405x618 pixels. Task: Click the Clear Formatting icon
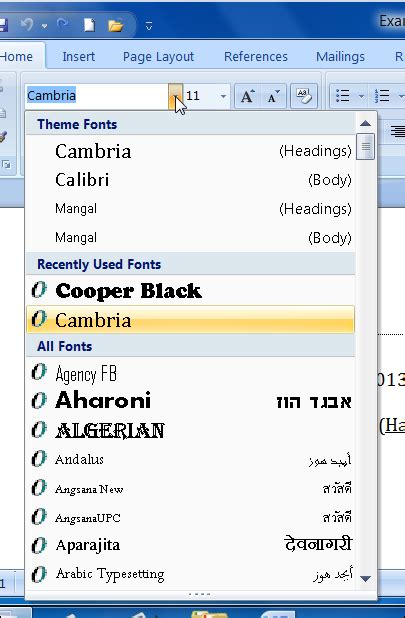304,96
